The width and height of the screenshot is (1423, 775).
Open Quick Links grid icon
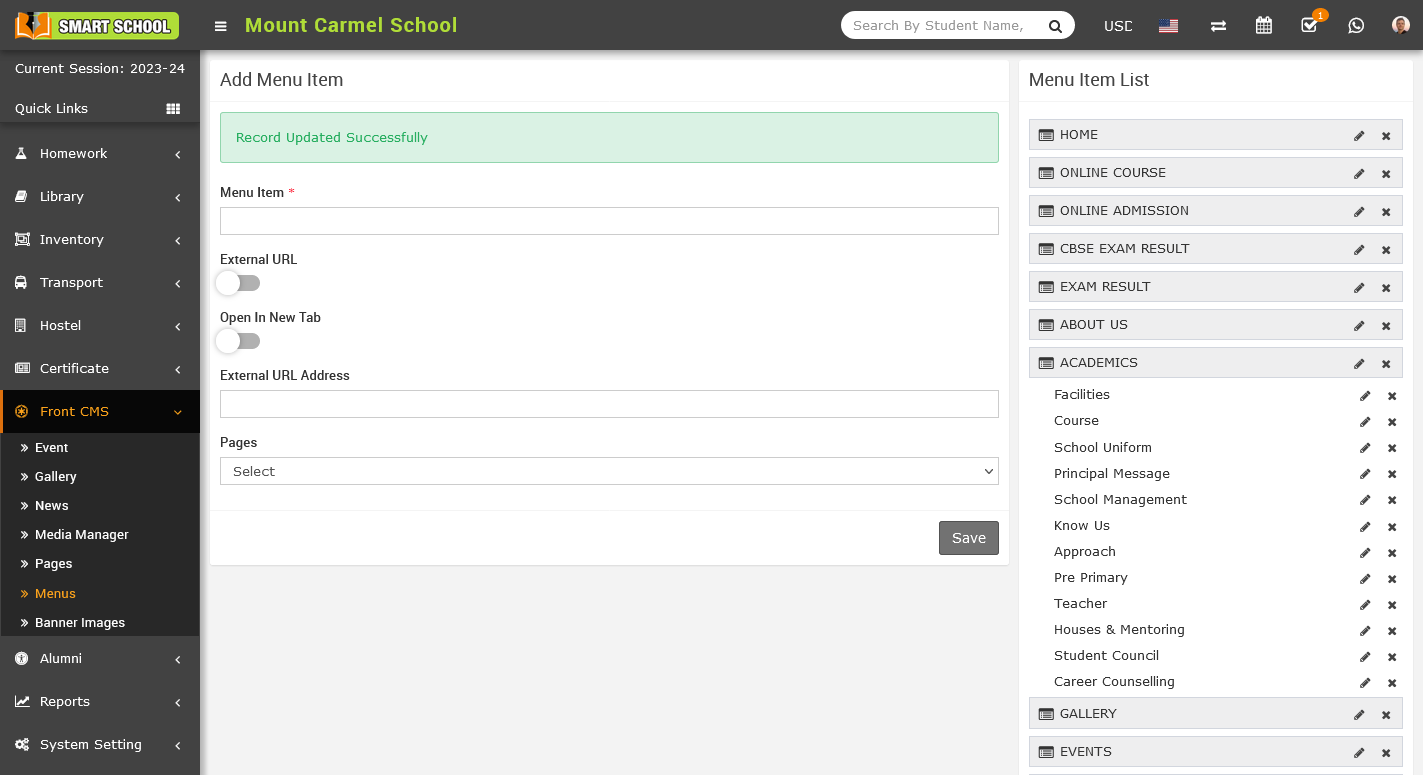coord(173,109)
